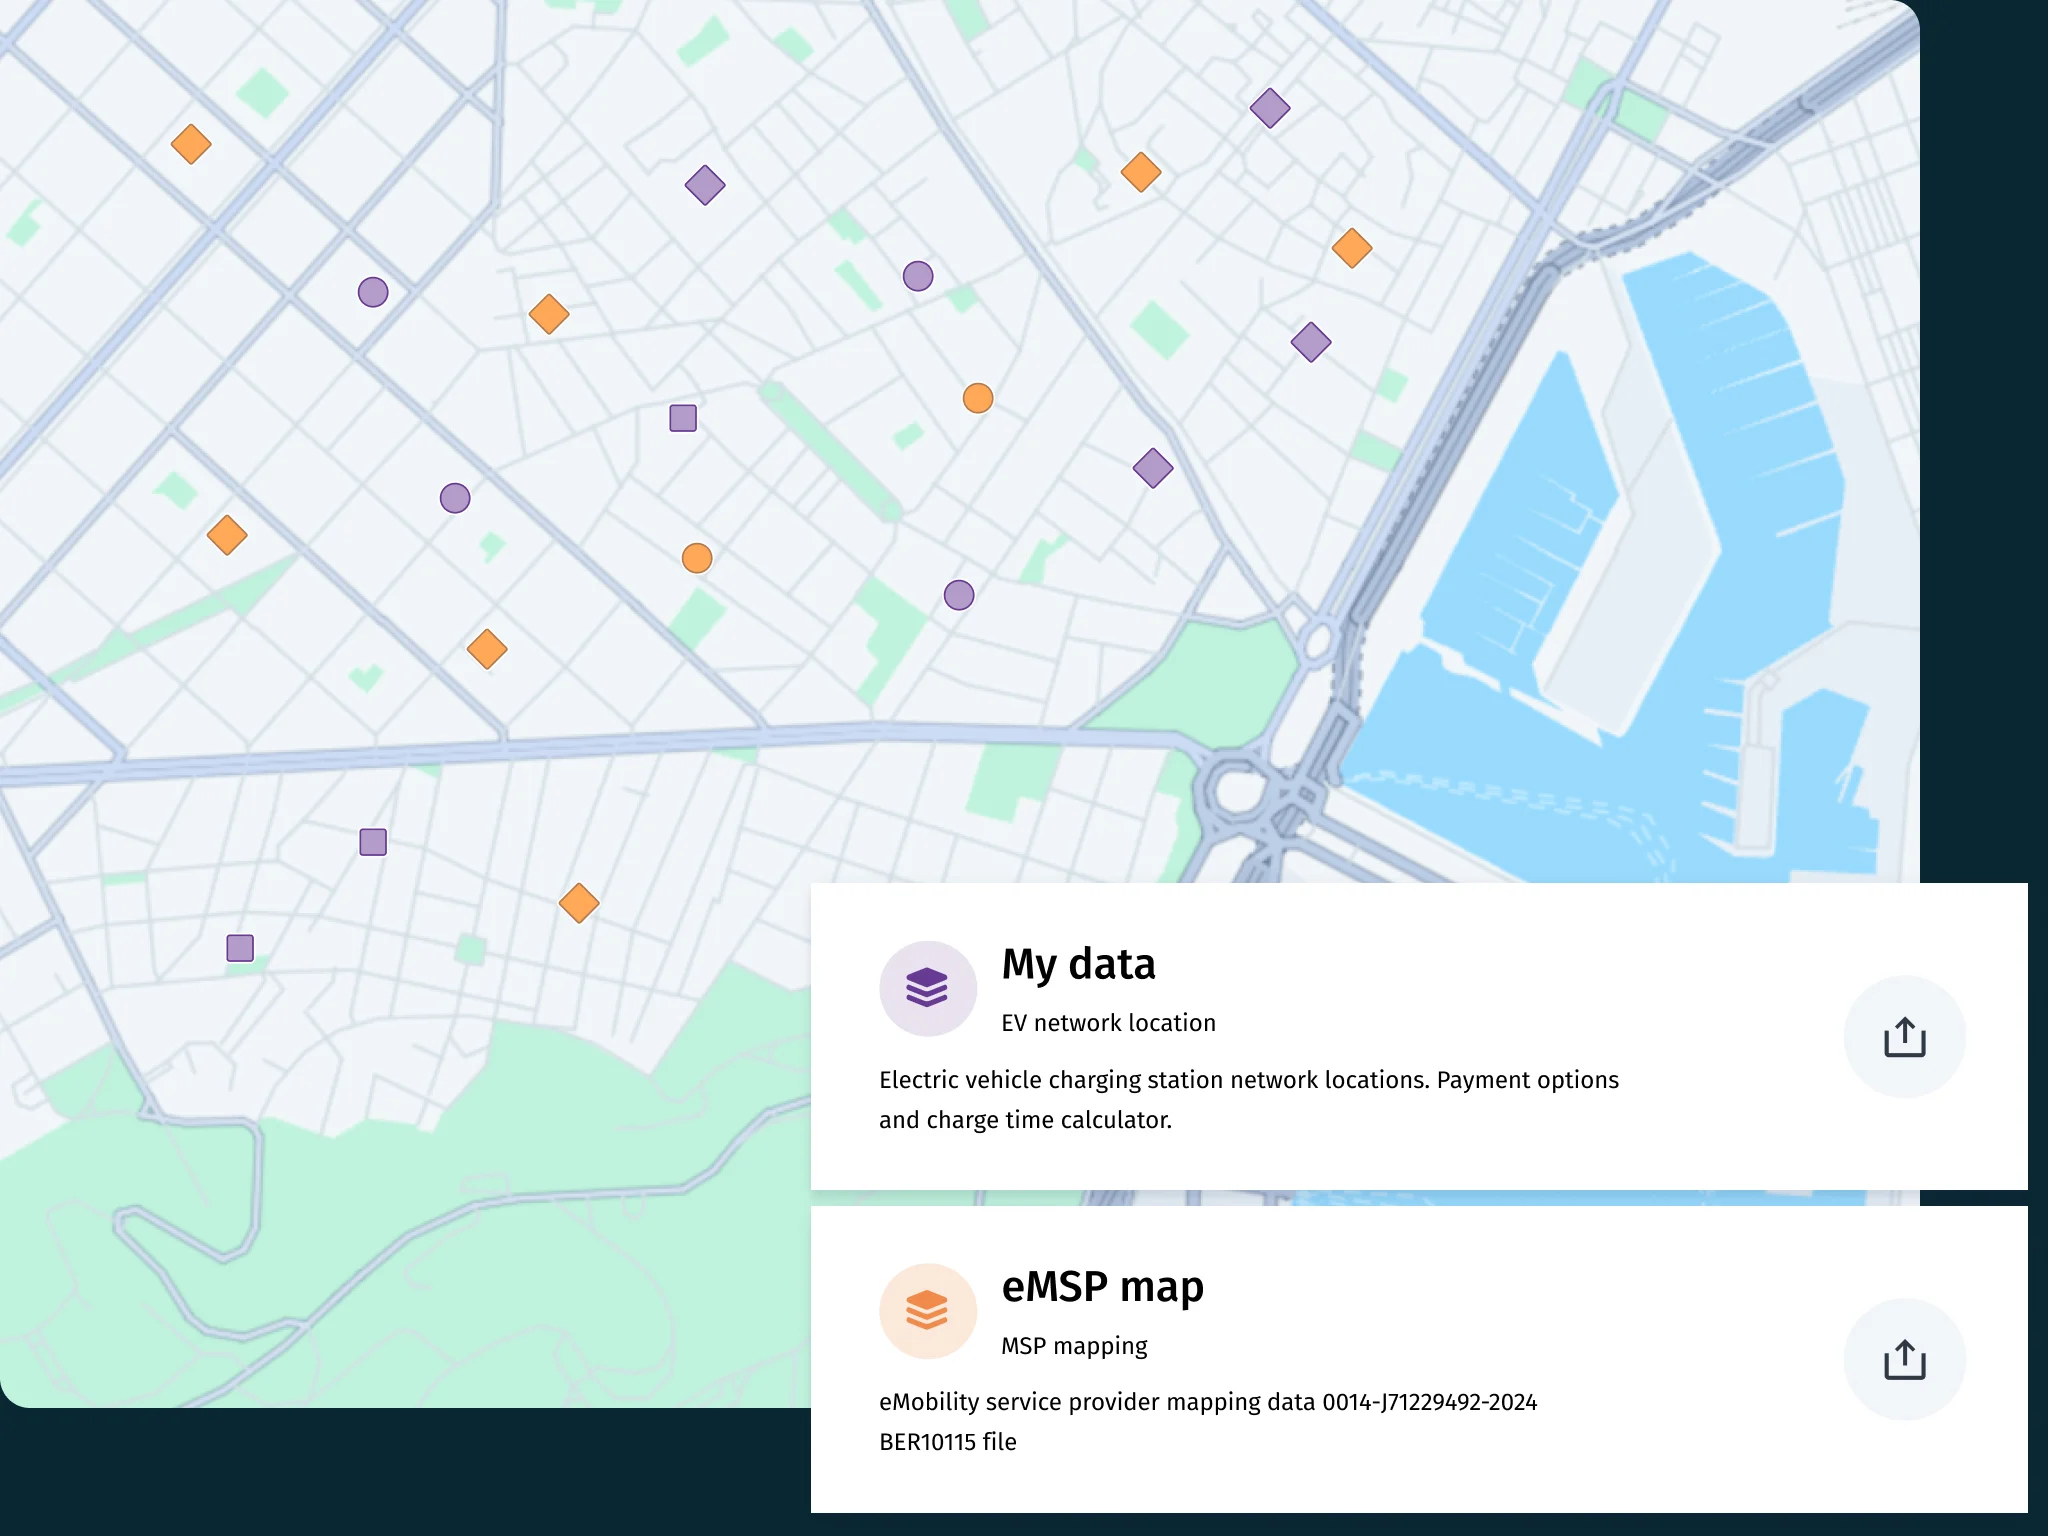Image resolution: width=2048 pixels, height=1536 pixels.
Task: Click the eMobility service provider description text
Action: pos(1208,1422)
